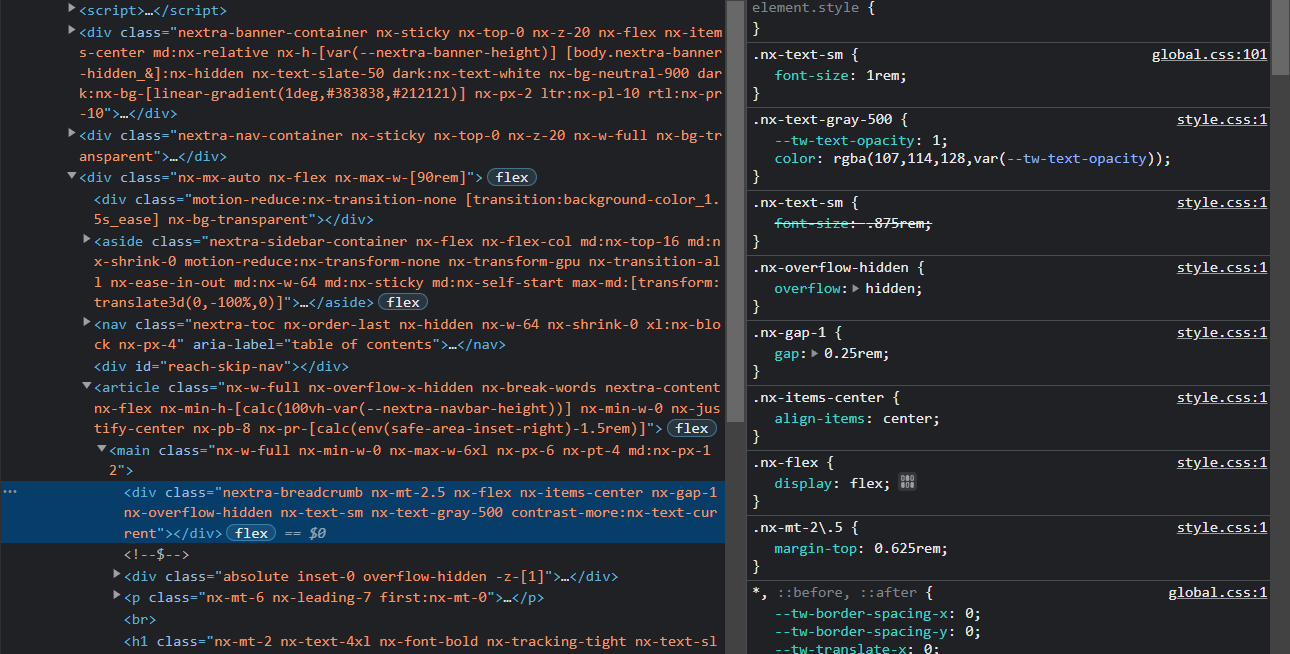
Task: Expand the absolute inset-0 div
Action: (117, 574)
